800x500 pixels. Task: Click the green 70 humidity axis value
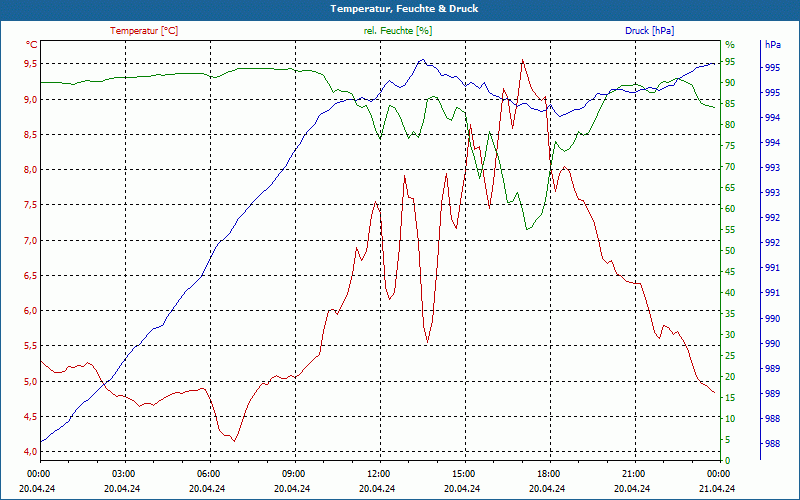pyautogui.click(x=730, y=167)
